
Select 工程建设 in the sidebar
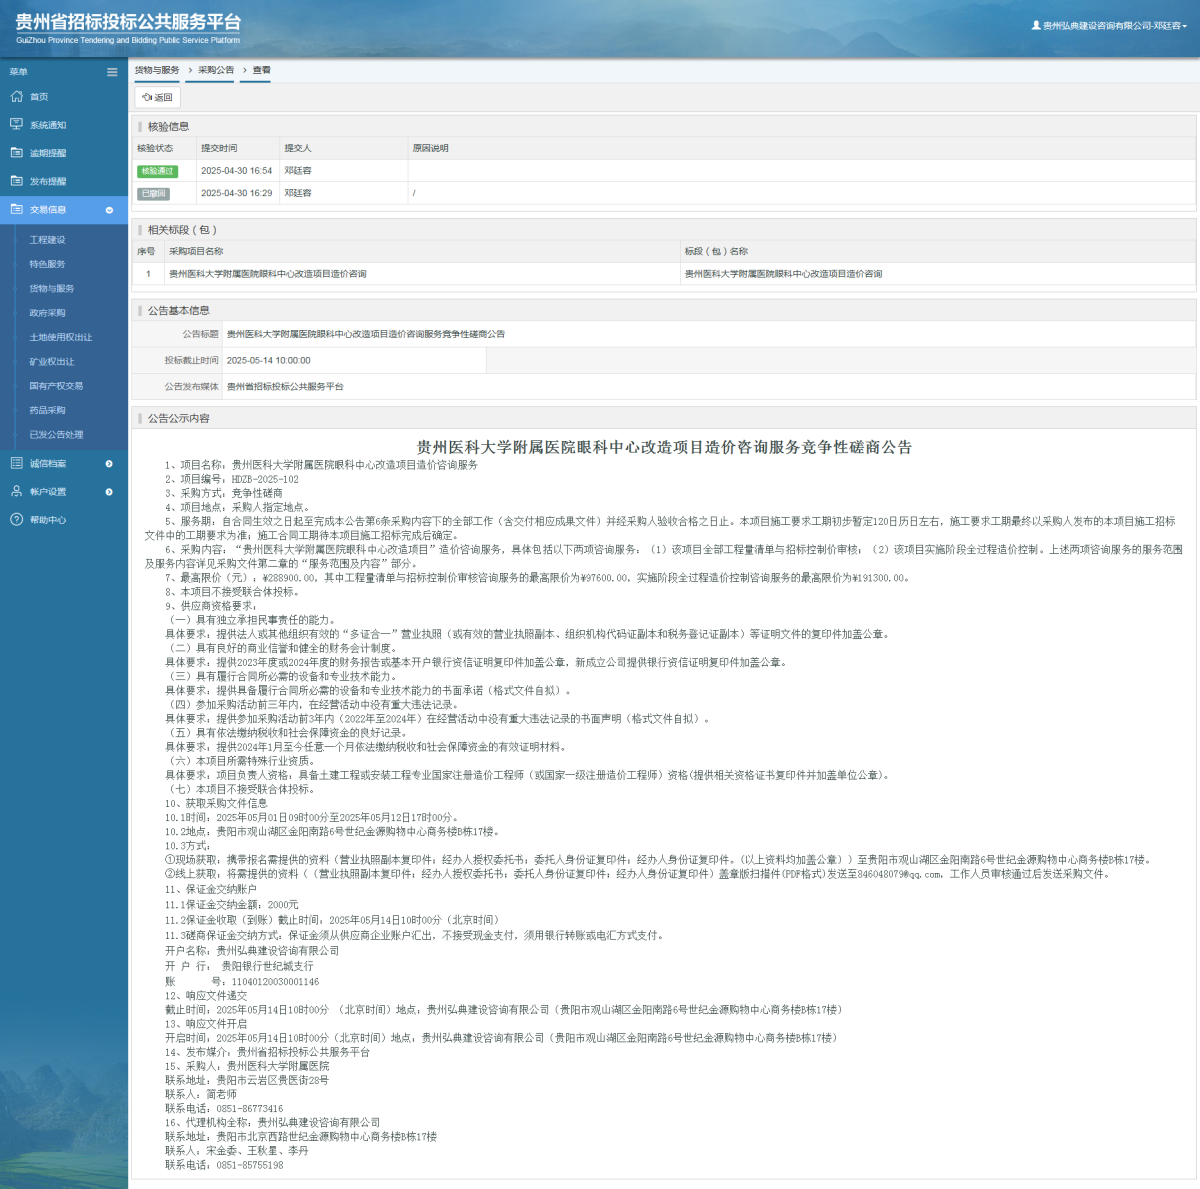(47, 240)
